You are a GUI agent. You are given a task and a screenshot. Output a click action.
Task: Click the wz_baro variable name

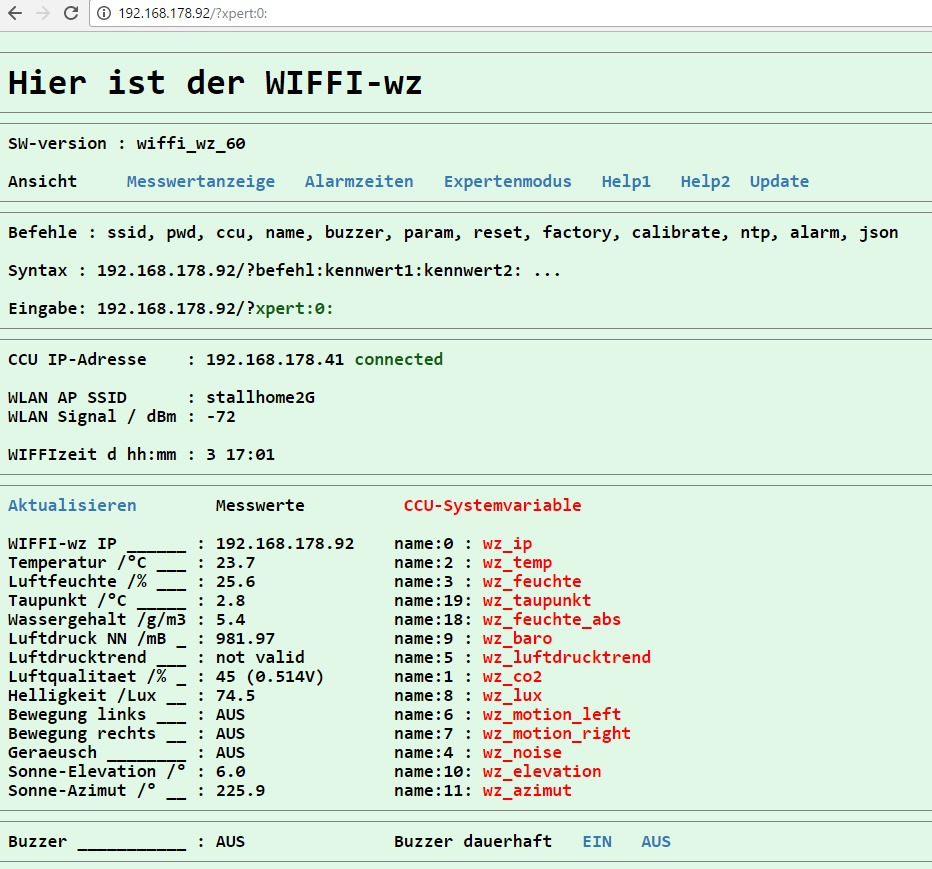(x=517, y=638)
